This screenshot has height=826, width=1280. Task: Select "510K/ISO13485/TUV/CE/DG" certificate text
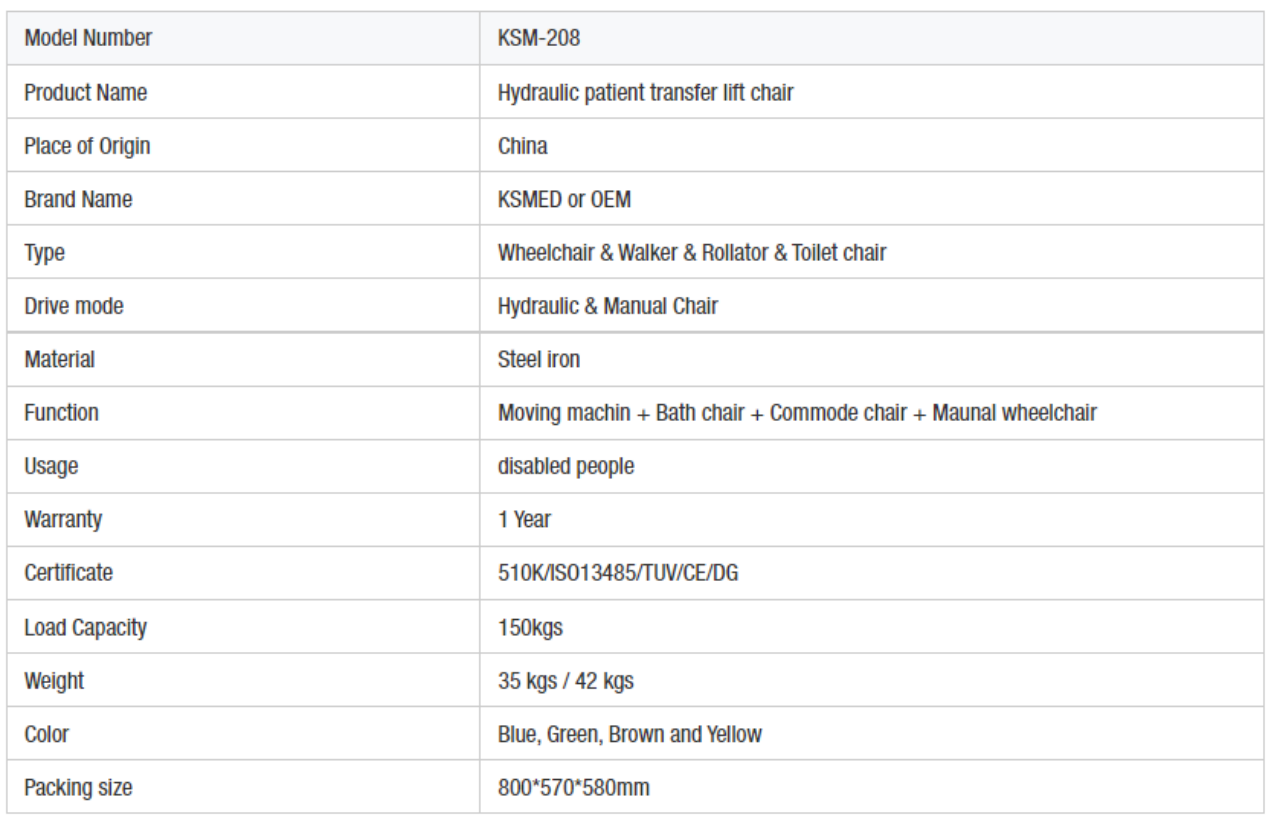(x=618, y=573)
